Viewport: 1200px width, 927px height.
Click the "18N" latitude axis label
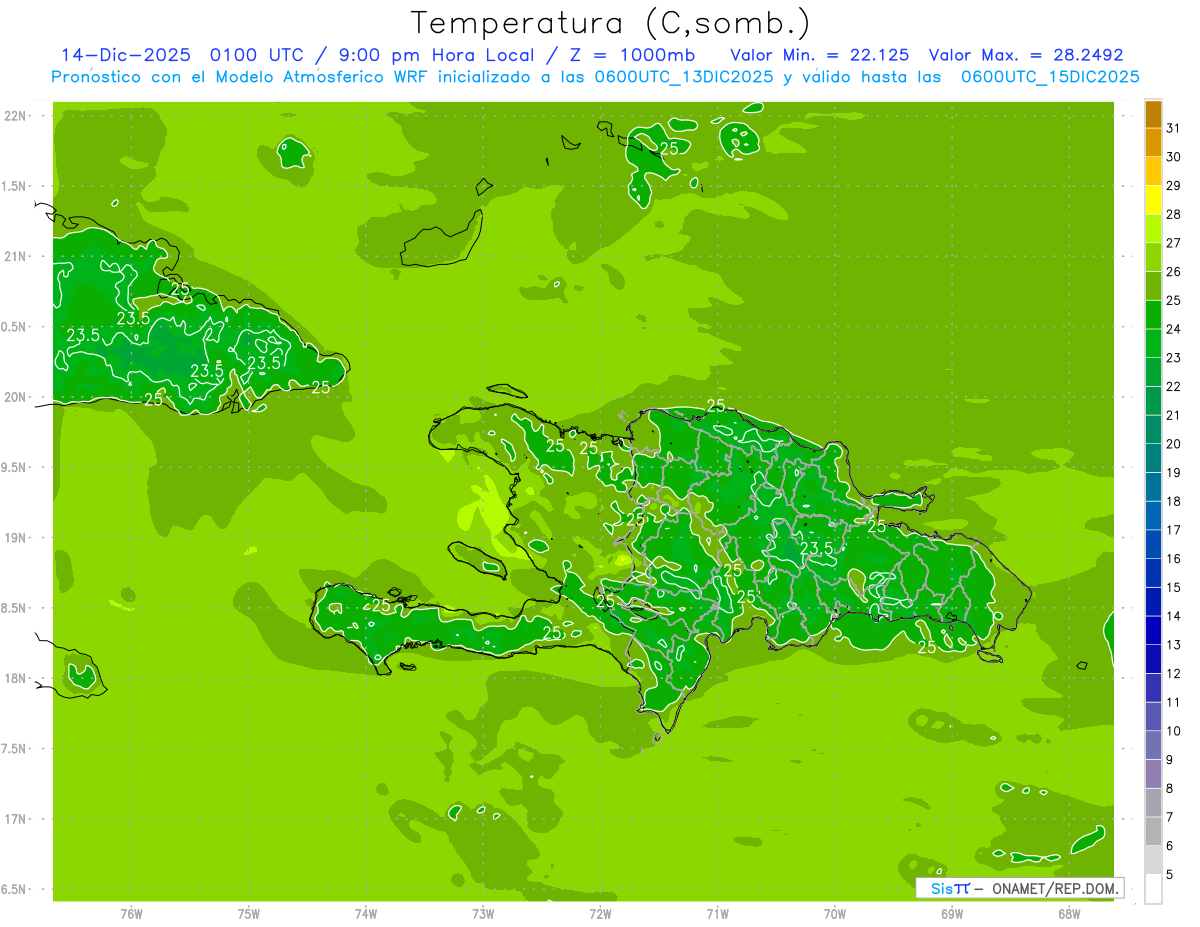point(15,678)
